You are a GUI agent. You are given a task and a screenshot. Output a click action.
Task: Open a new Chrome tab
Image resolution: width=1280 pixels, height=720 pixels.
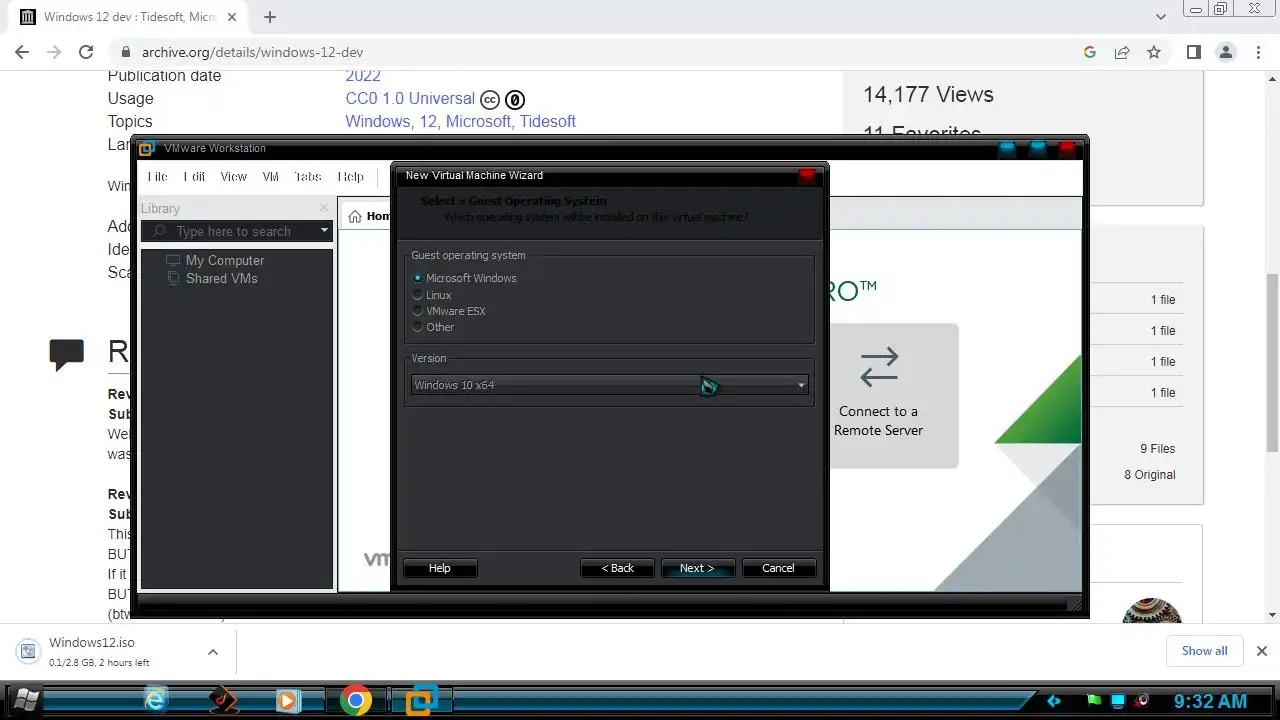(270, 17)
